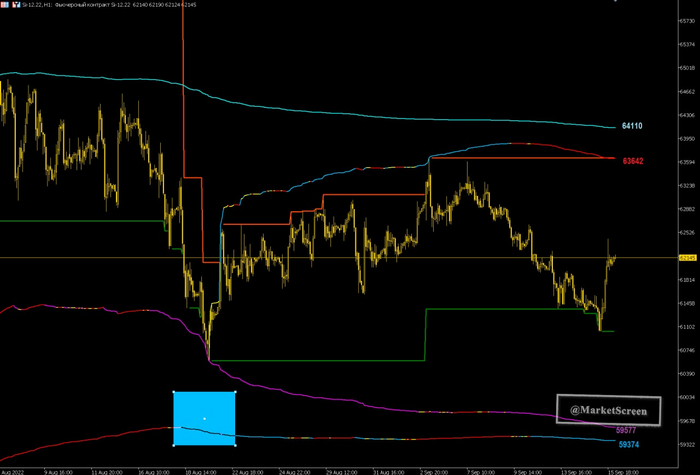
Task: Click the 16 Aug 10:00 time label
Action: [154, 472]
